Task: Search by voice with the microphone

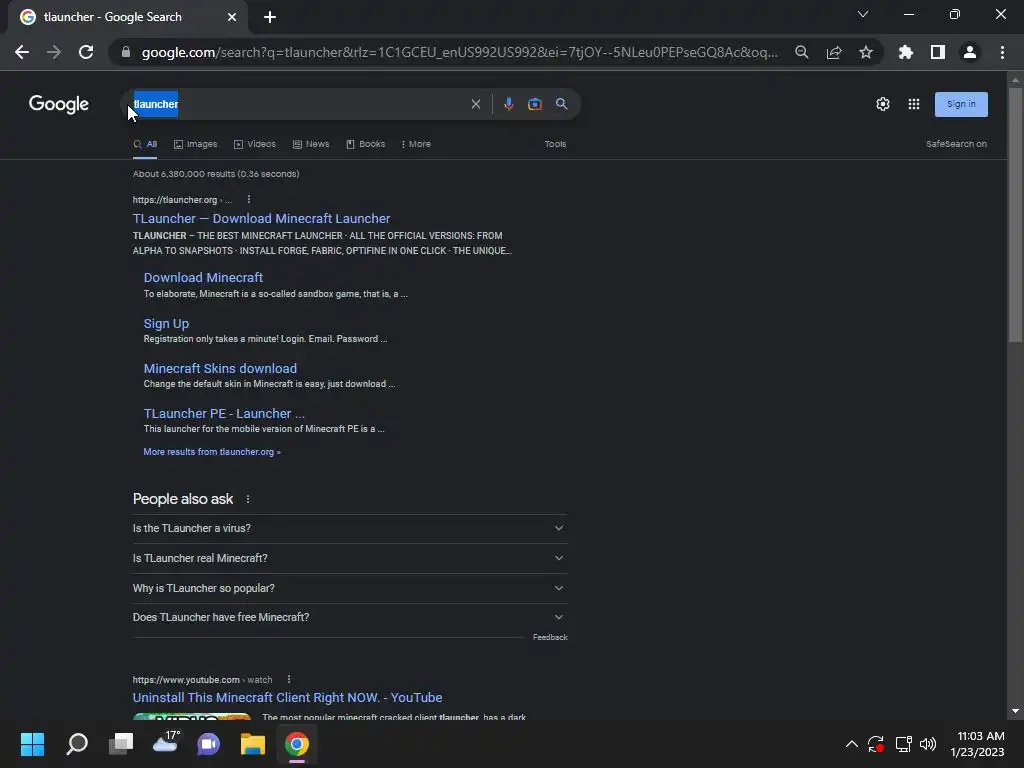Action: [x=509, y=104]
